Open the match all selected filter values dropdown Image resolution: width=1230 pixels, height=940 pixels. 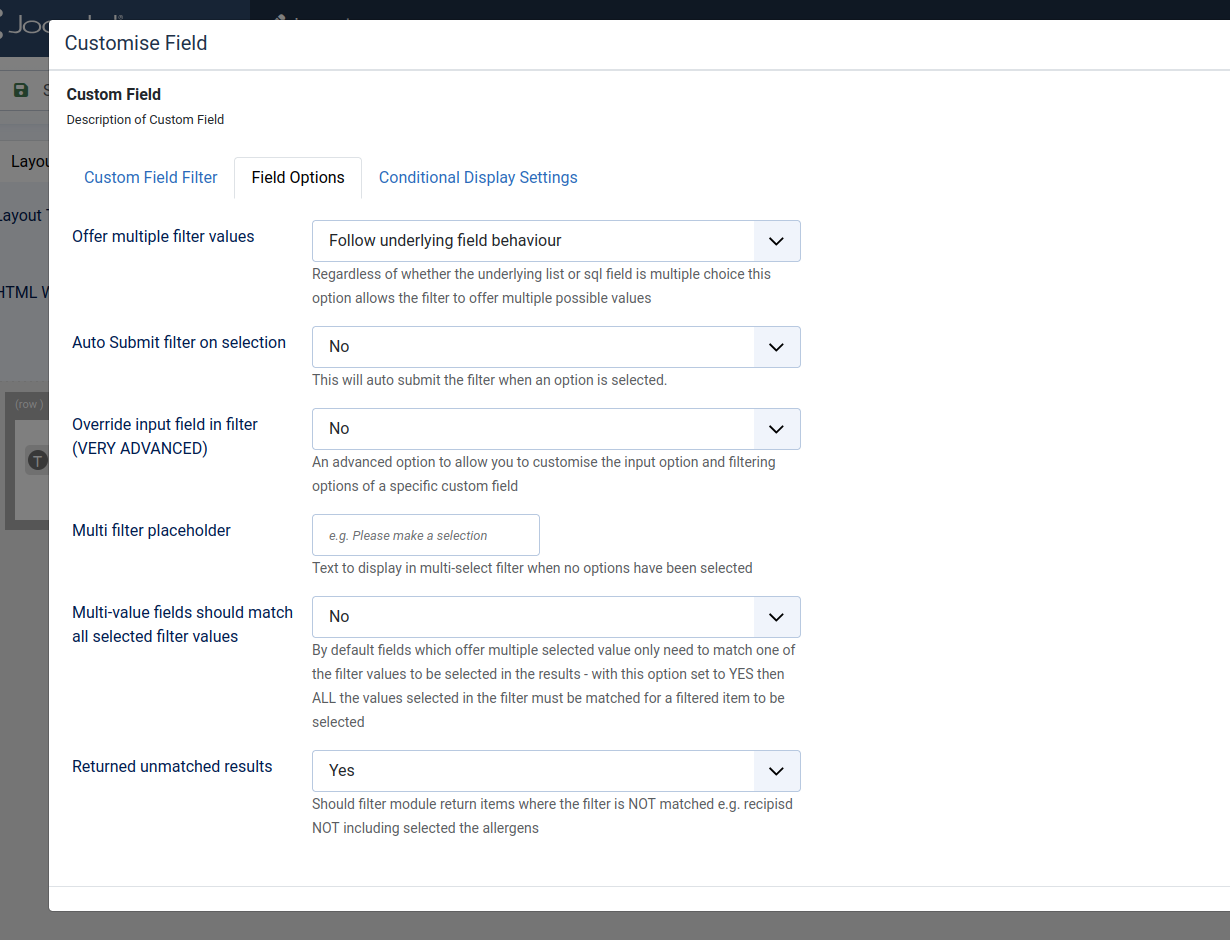coord(556,617)
